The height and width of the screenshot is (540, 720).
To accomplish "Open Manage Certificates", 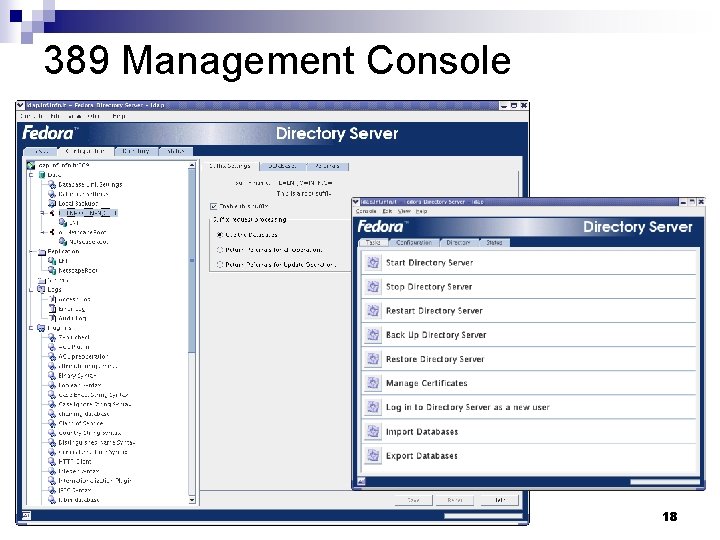I will 427,383.
